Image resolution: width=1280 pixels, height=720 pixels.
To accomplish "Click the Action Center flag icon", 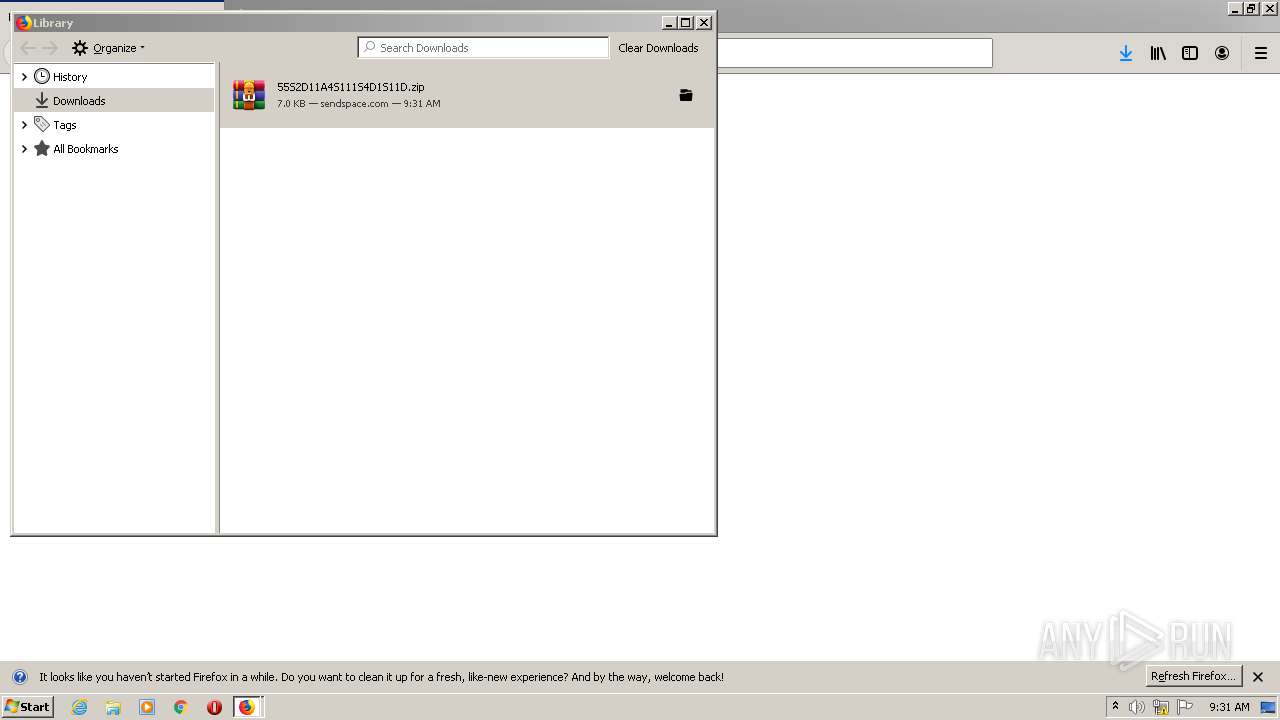I will point(1185,707).
